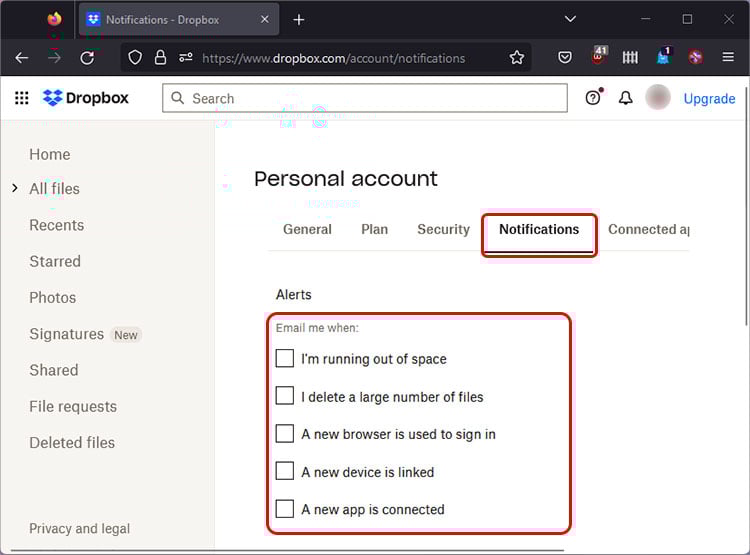Open Signatures in the sidebar
The height and width of the screenshot is (555, 750).
[66, 333]
